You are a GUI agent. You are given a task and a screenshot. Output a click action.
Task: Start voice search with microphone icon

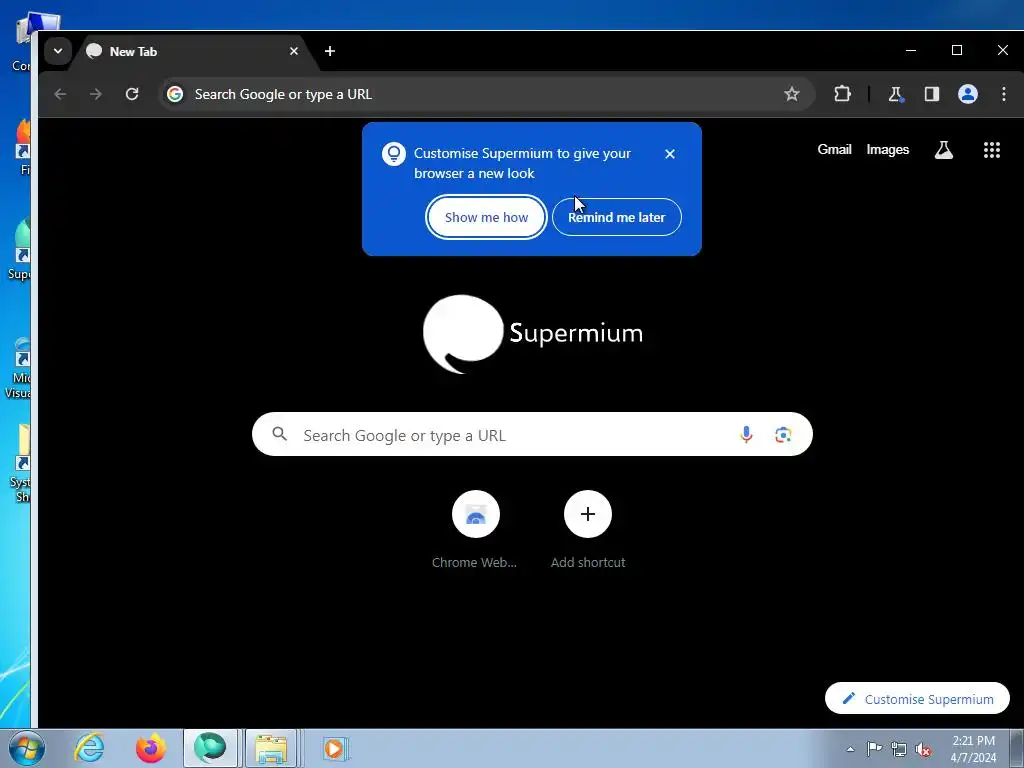(746, 434)
